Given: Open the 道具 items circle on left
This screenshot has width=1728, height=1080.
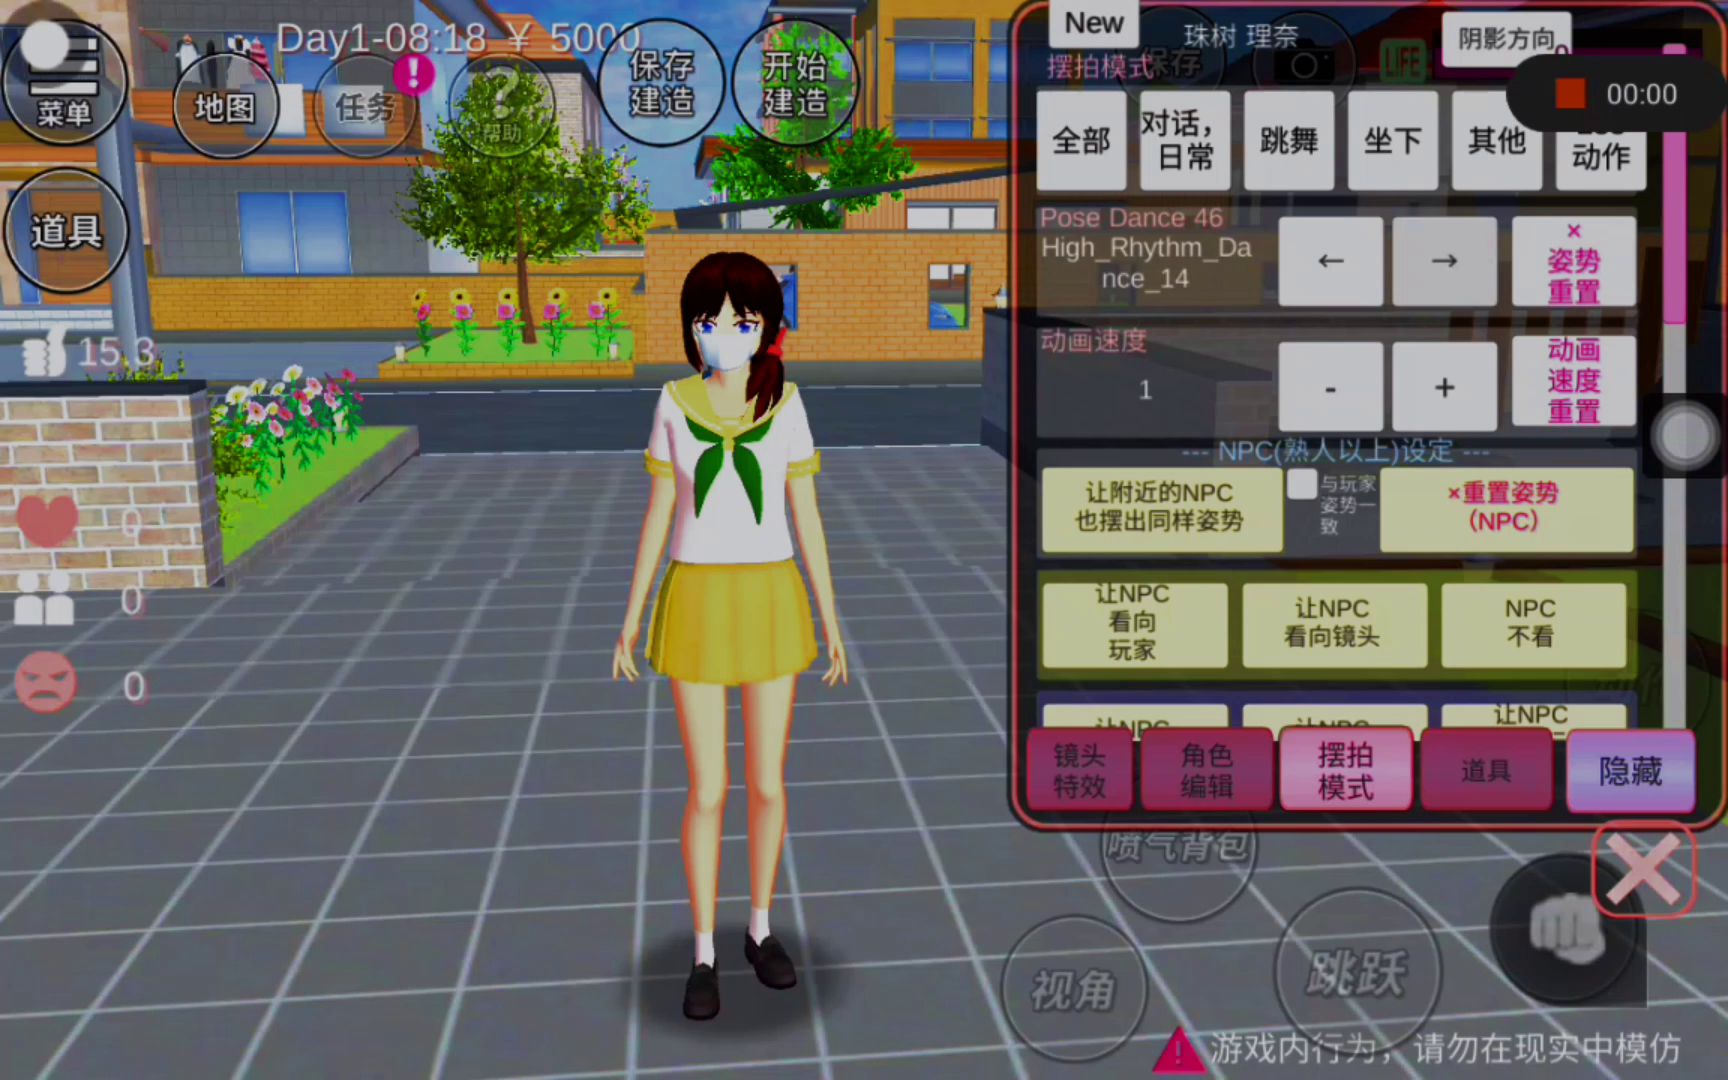Looking at the screenshot, I should click(66, 231).
